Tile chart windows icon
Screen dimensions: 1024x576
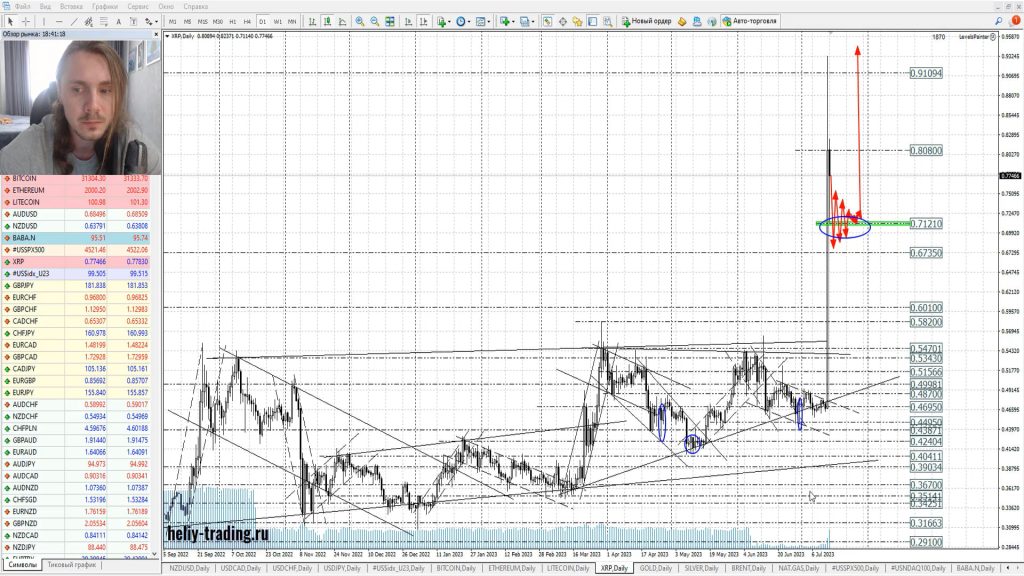tap(391, 21)
